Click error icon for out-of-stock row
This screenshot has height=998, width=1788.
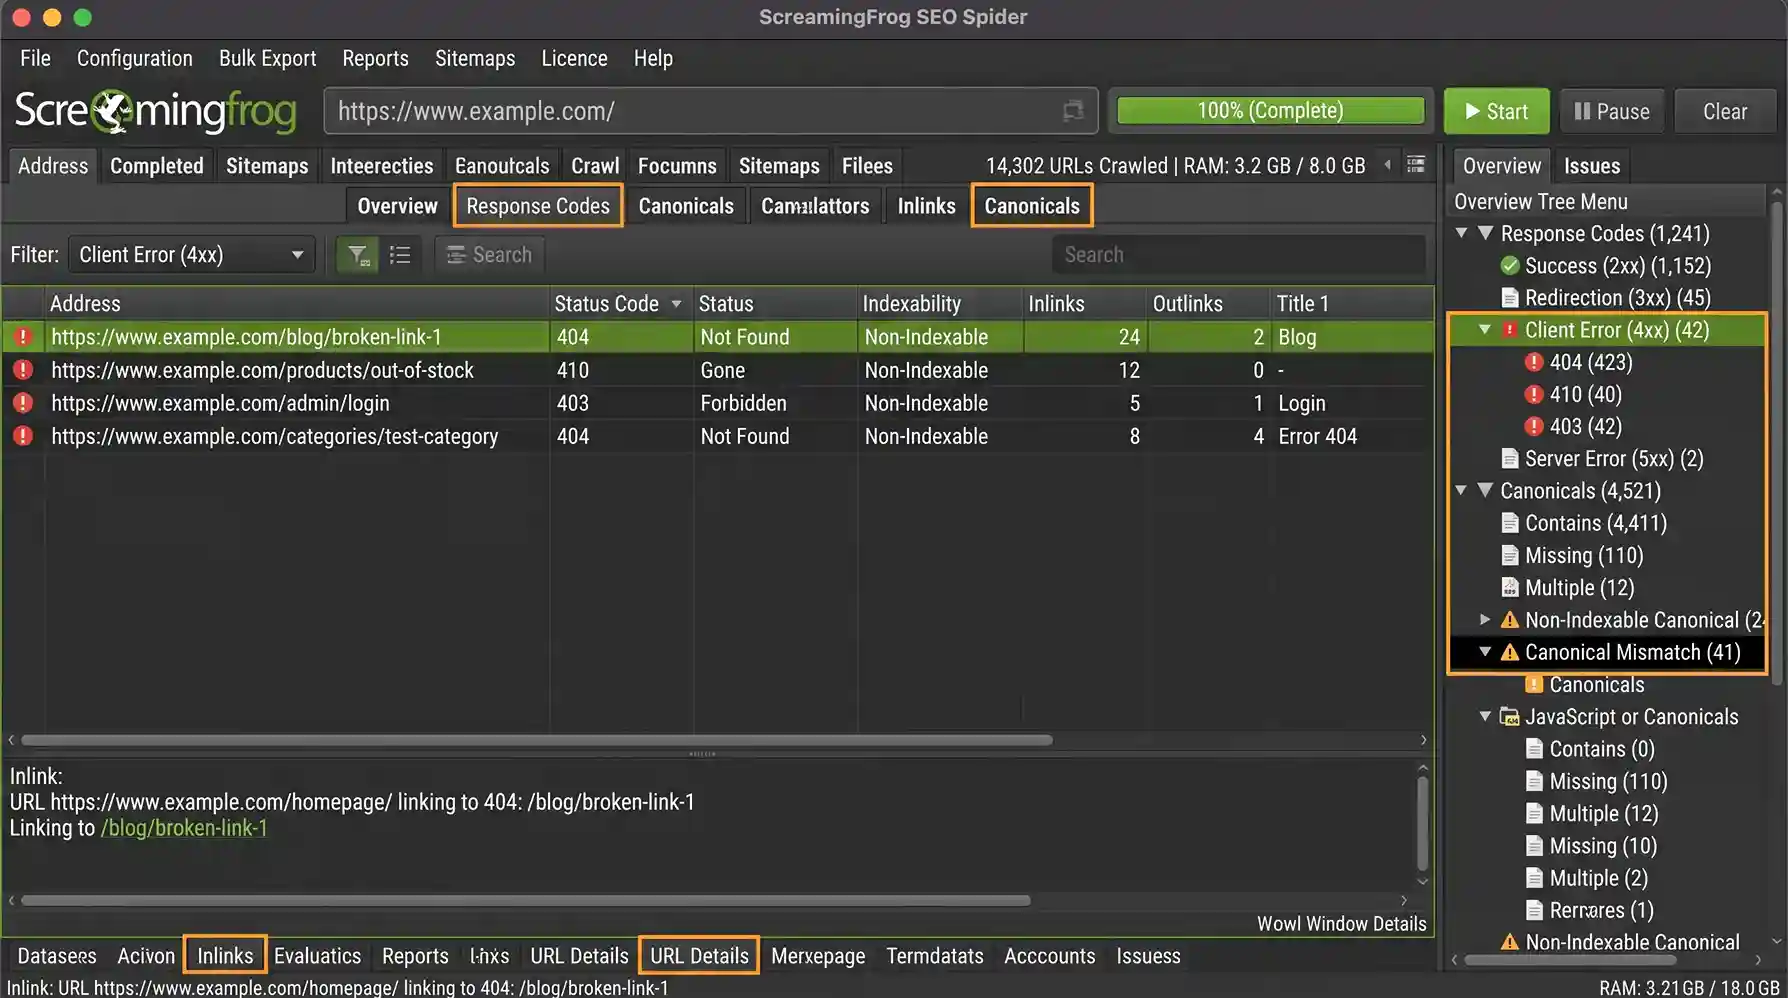(x=23, y=370)
